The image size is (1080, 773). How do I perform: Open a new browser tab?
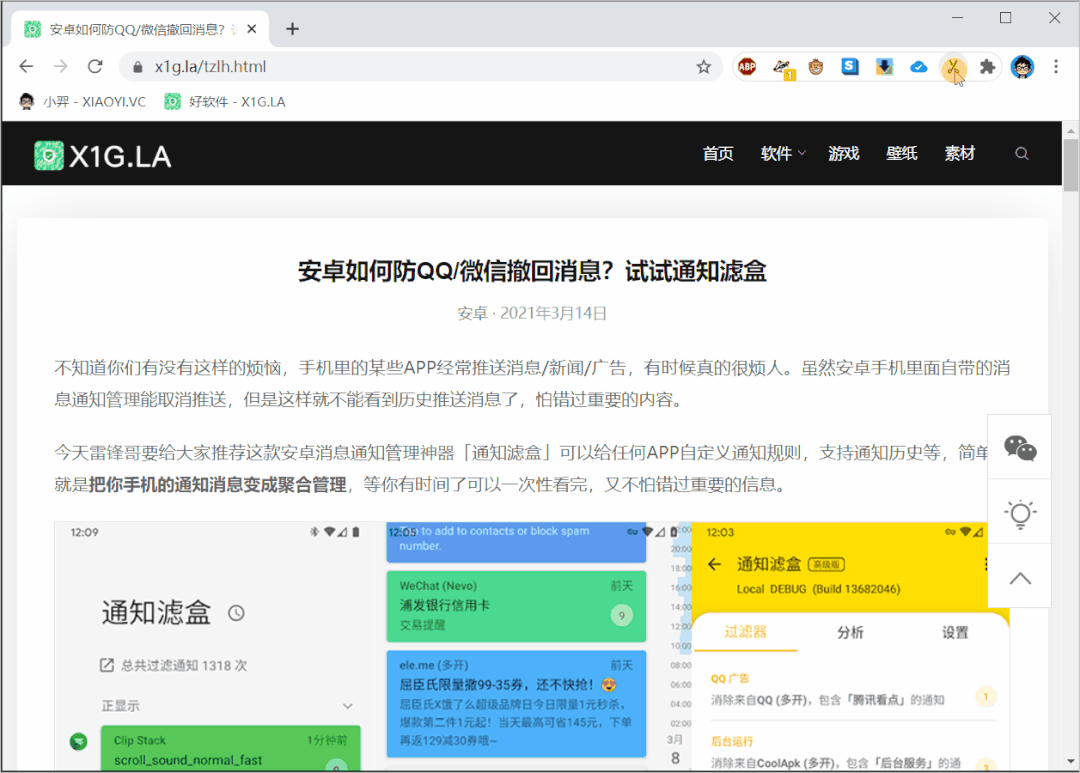(293, 29)
